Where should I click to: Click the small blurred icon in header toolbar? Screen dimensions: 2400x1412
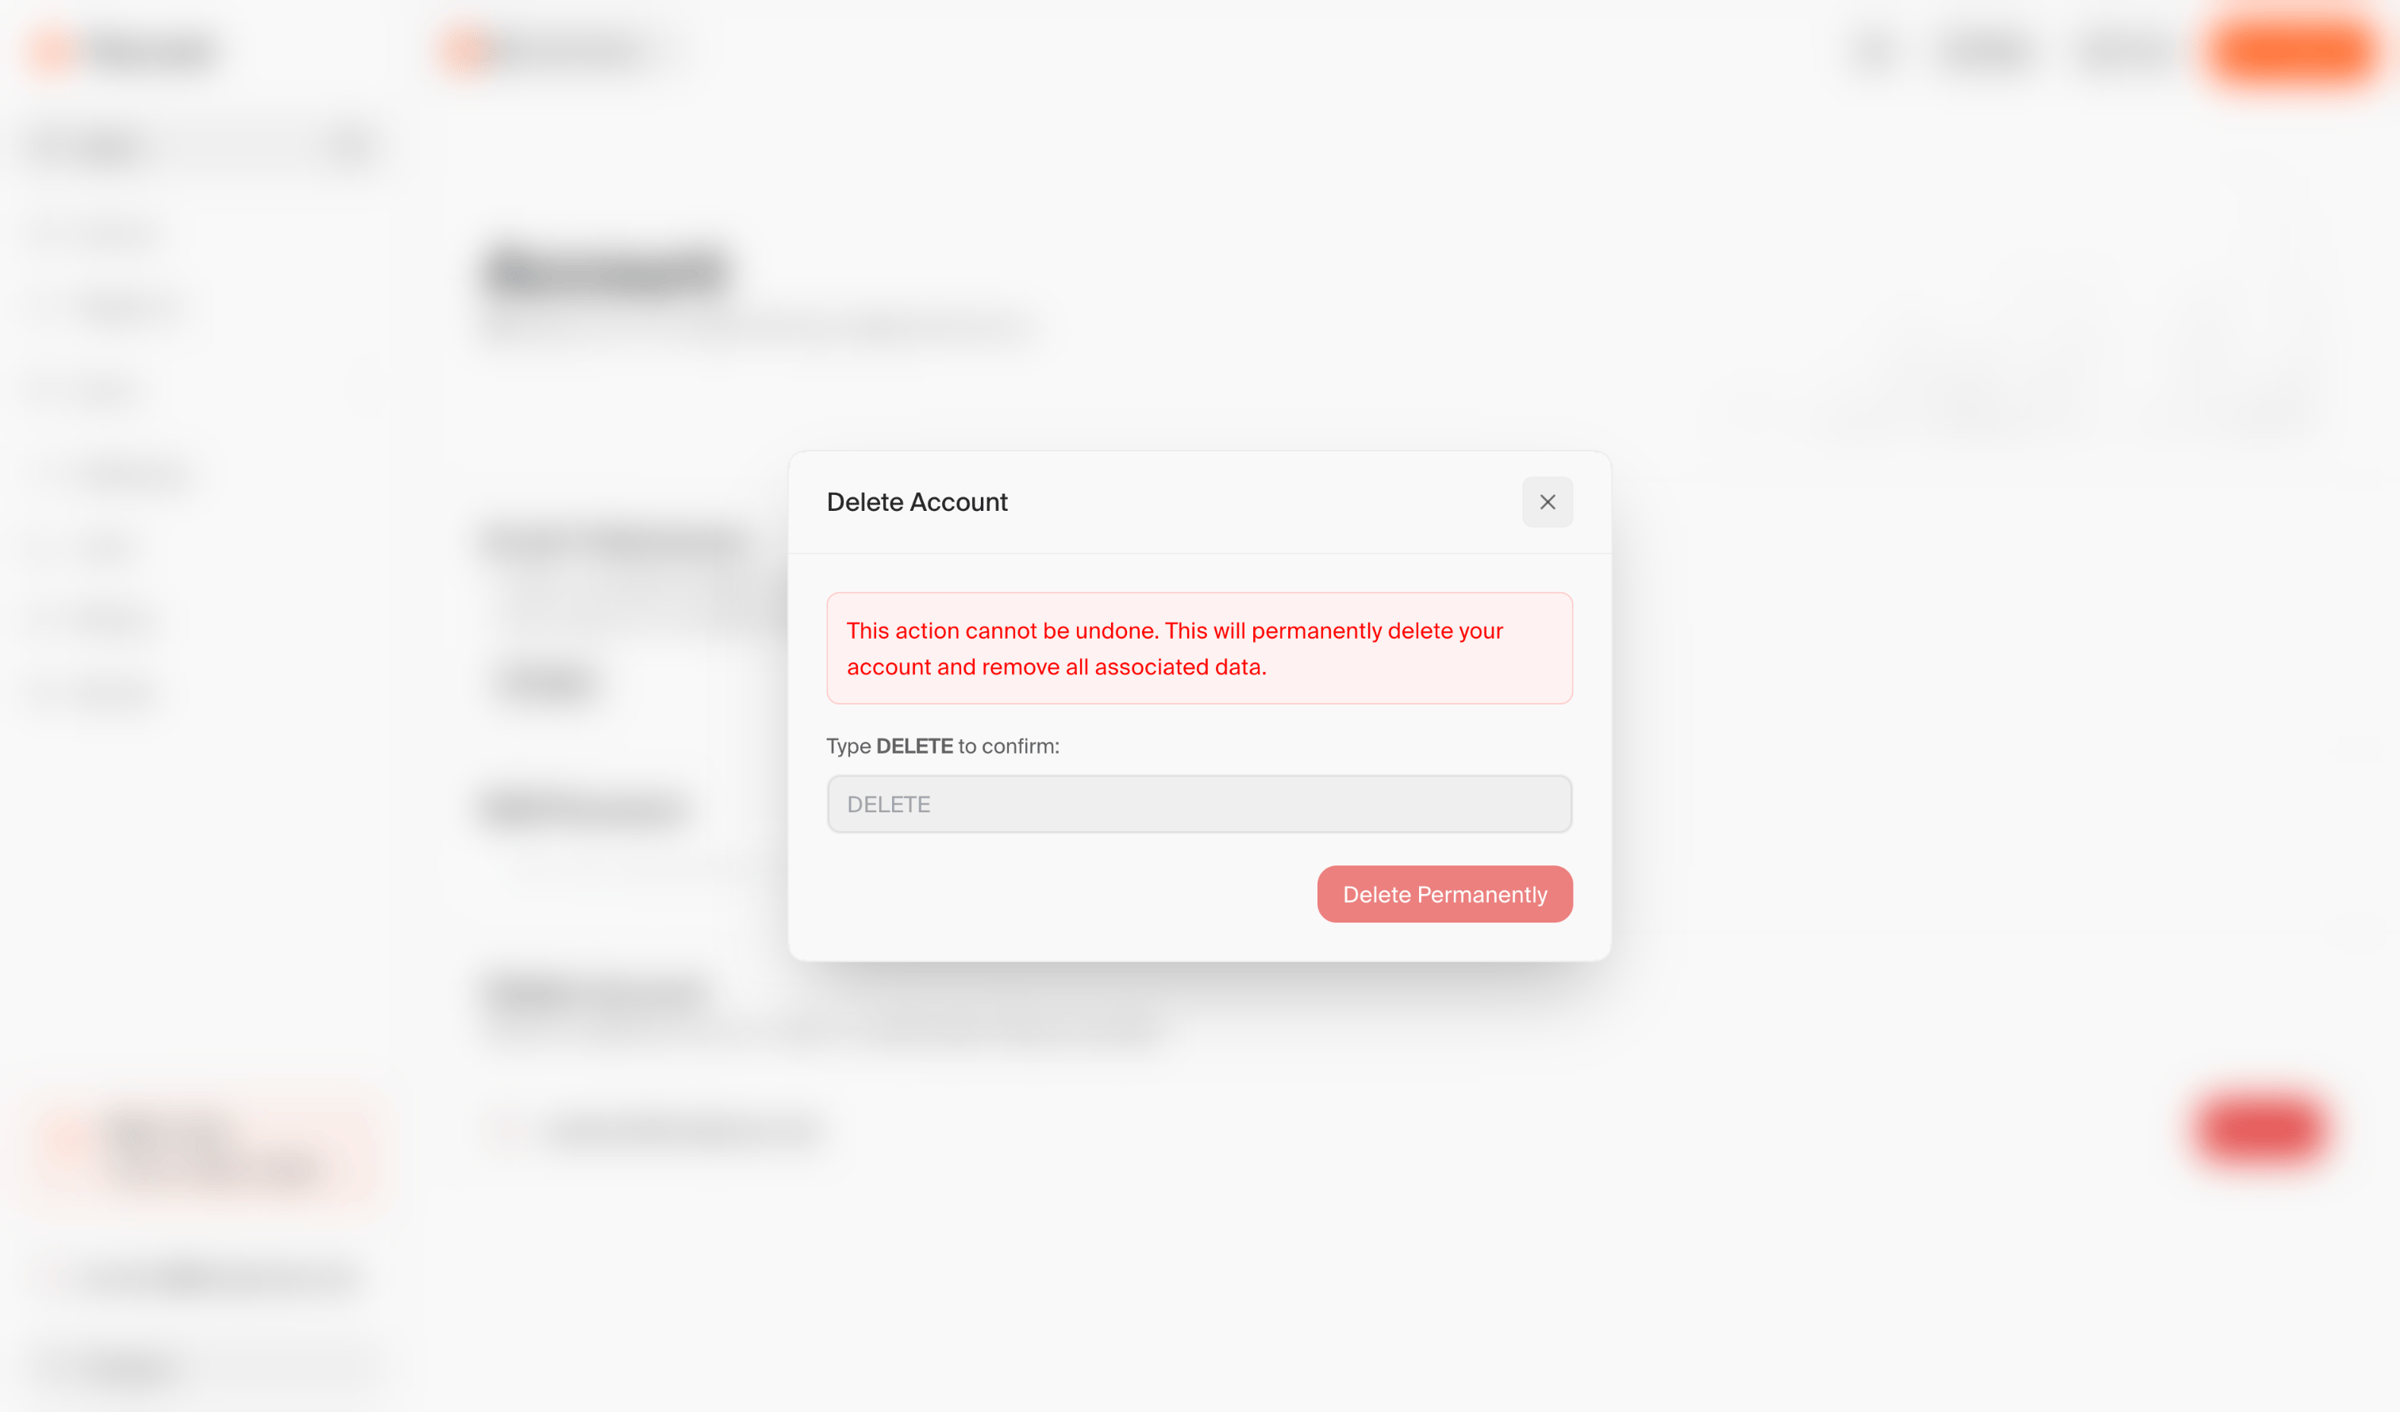tap(1874, 50)
